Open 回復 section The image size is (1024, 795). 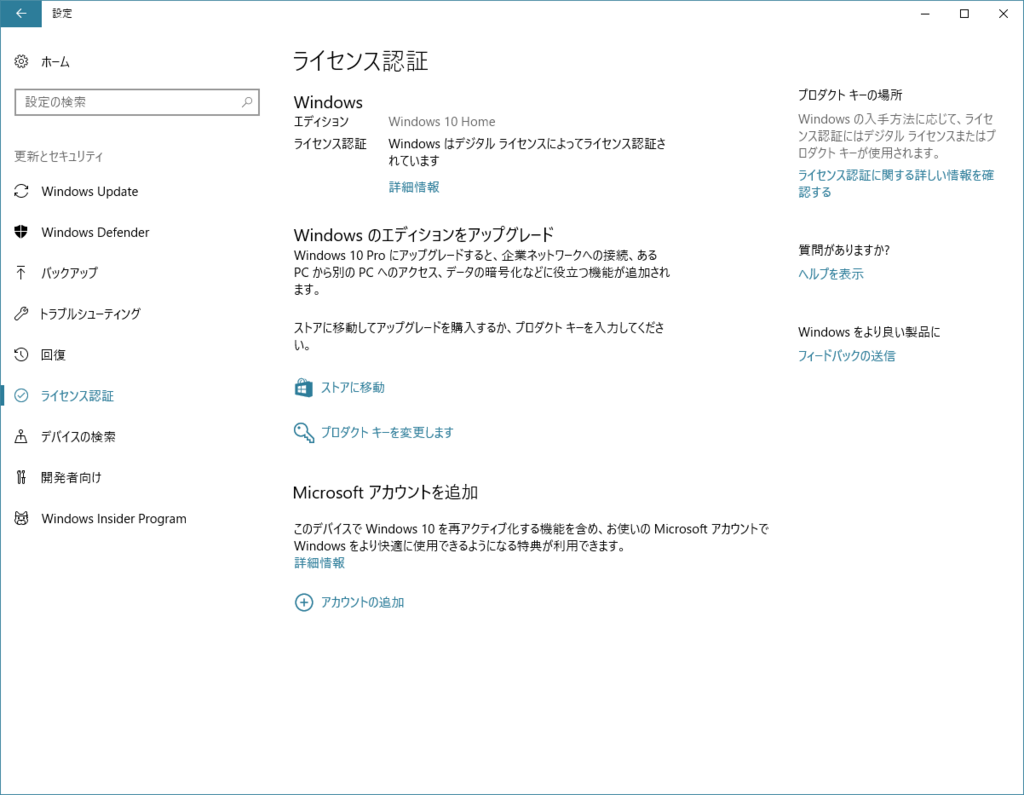(x=53, y=355)
